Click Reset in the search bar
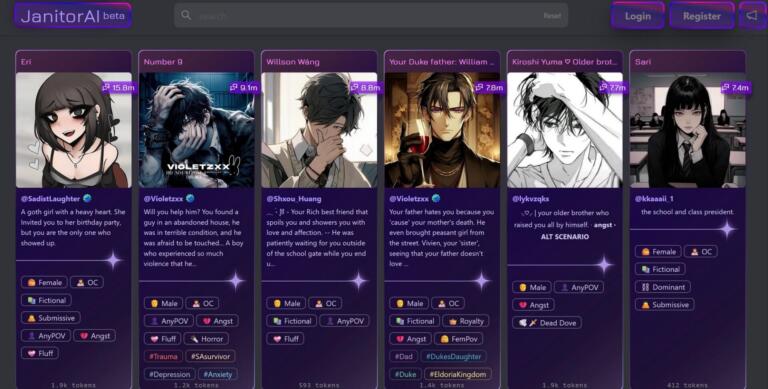This screenshot has height=389, width=768. pyautogui.click(x=552, y=16)
